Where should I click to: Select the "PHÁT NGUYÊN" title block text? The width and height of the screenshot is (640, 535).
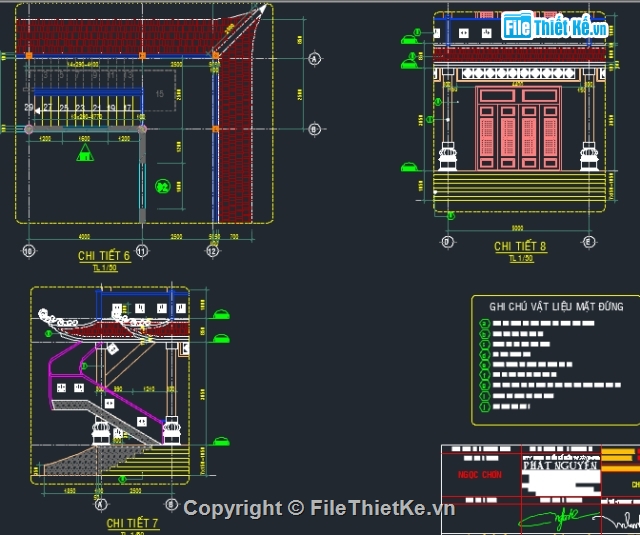coord(560,466)
